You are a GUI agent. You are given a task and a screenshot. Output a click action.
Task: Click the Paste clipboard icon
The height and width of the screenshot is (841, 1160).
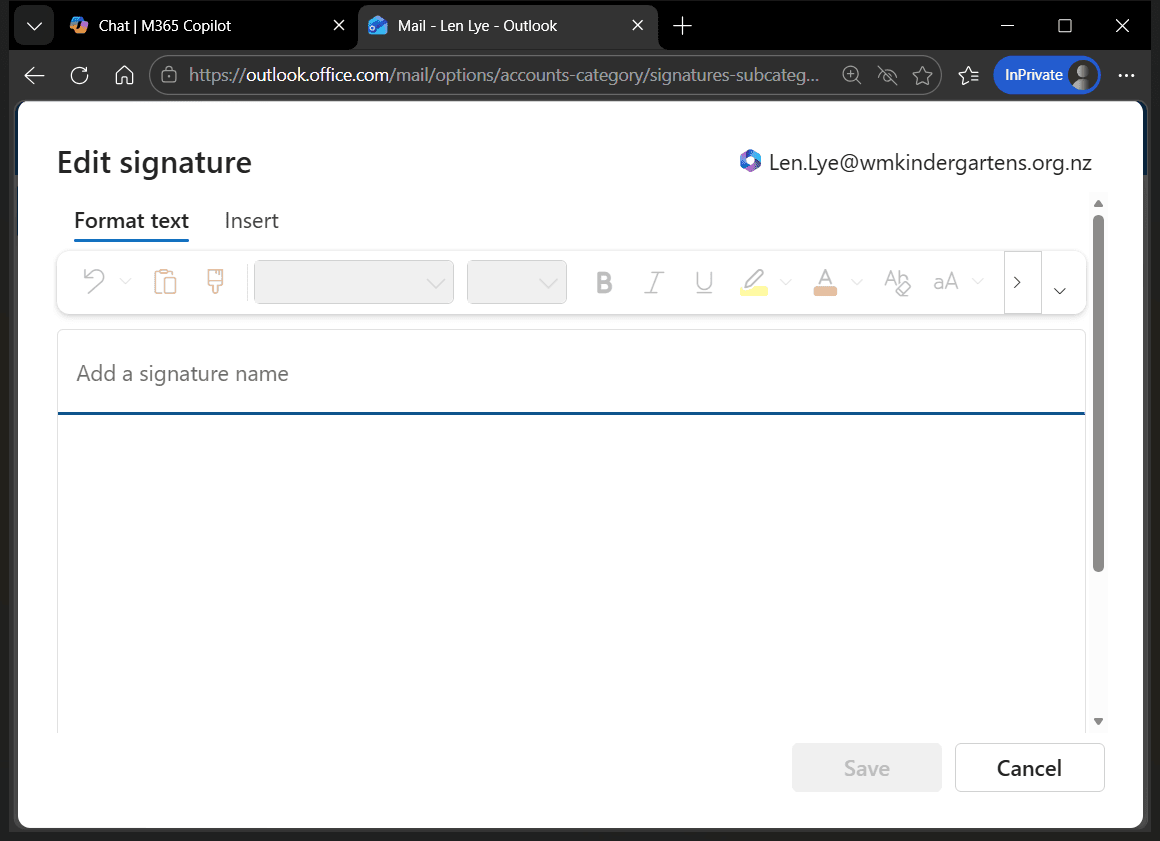click(165, 282)
